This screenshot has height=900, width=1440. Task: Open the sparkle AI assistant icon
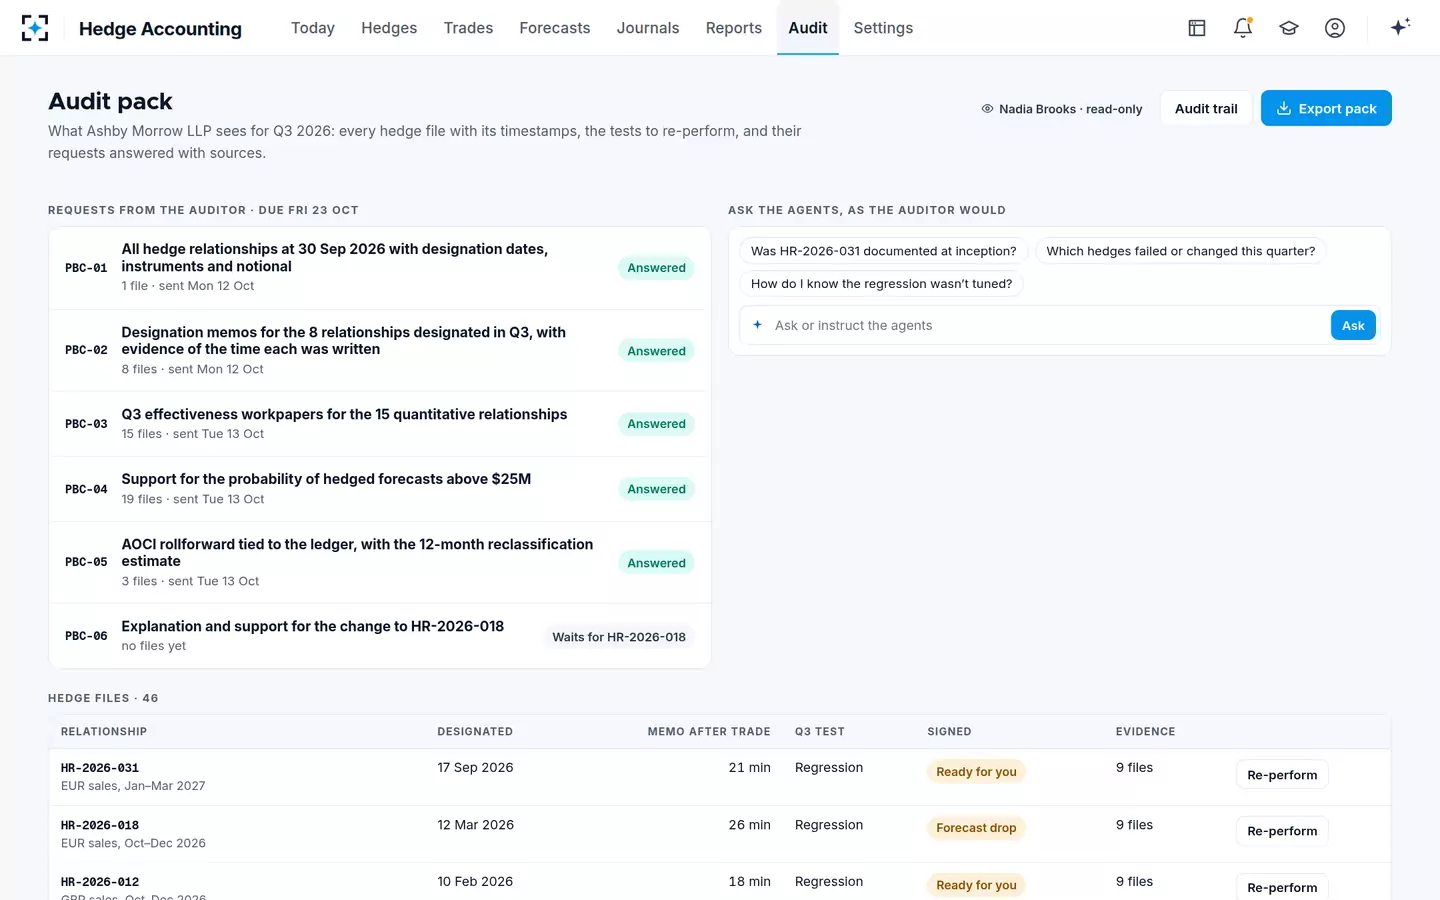coord(1400,27)
